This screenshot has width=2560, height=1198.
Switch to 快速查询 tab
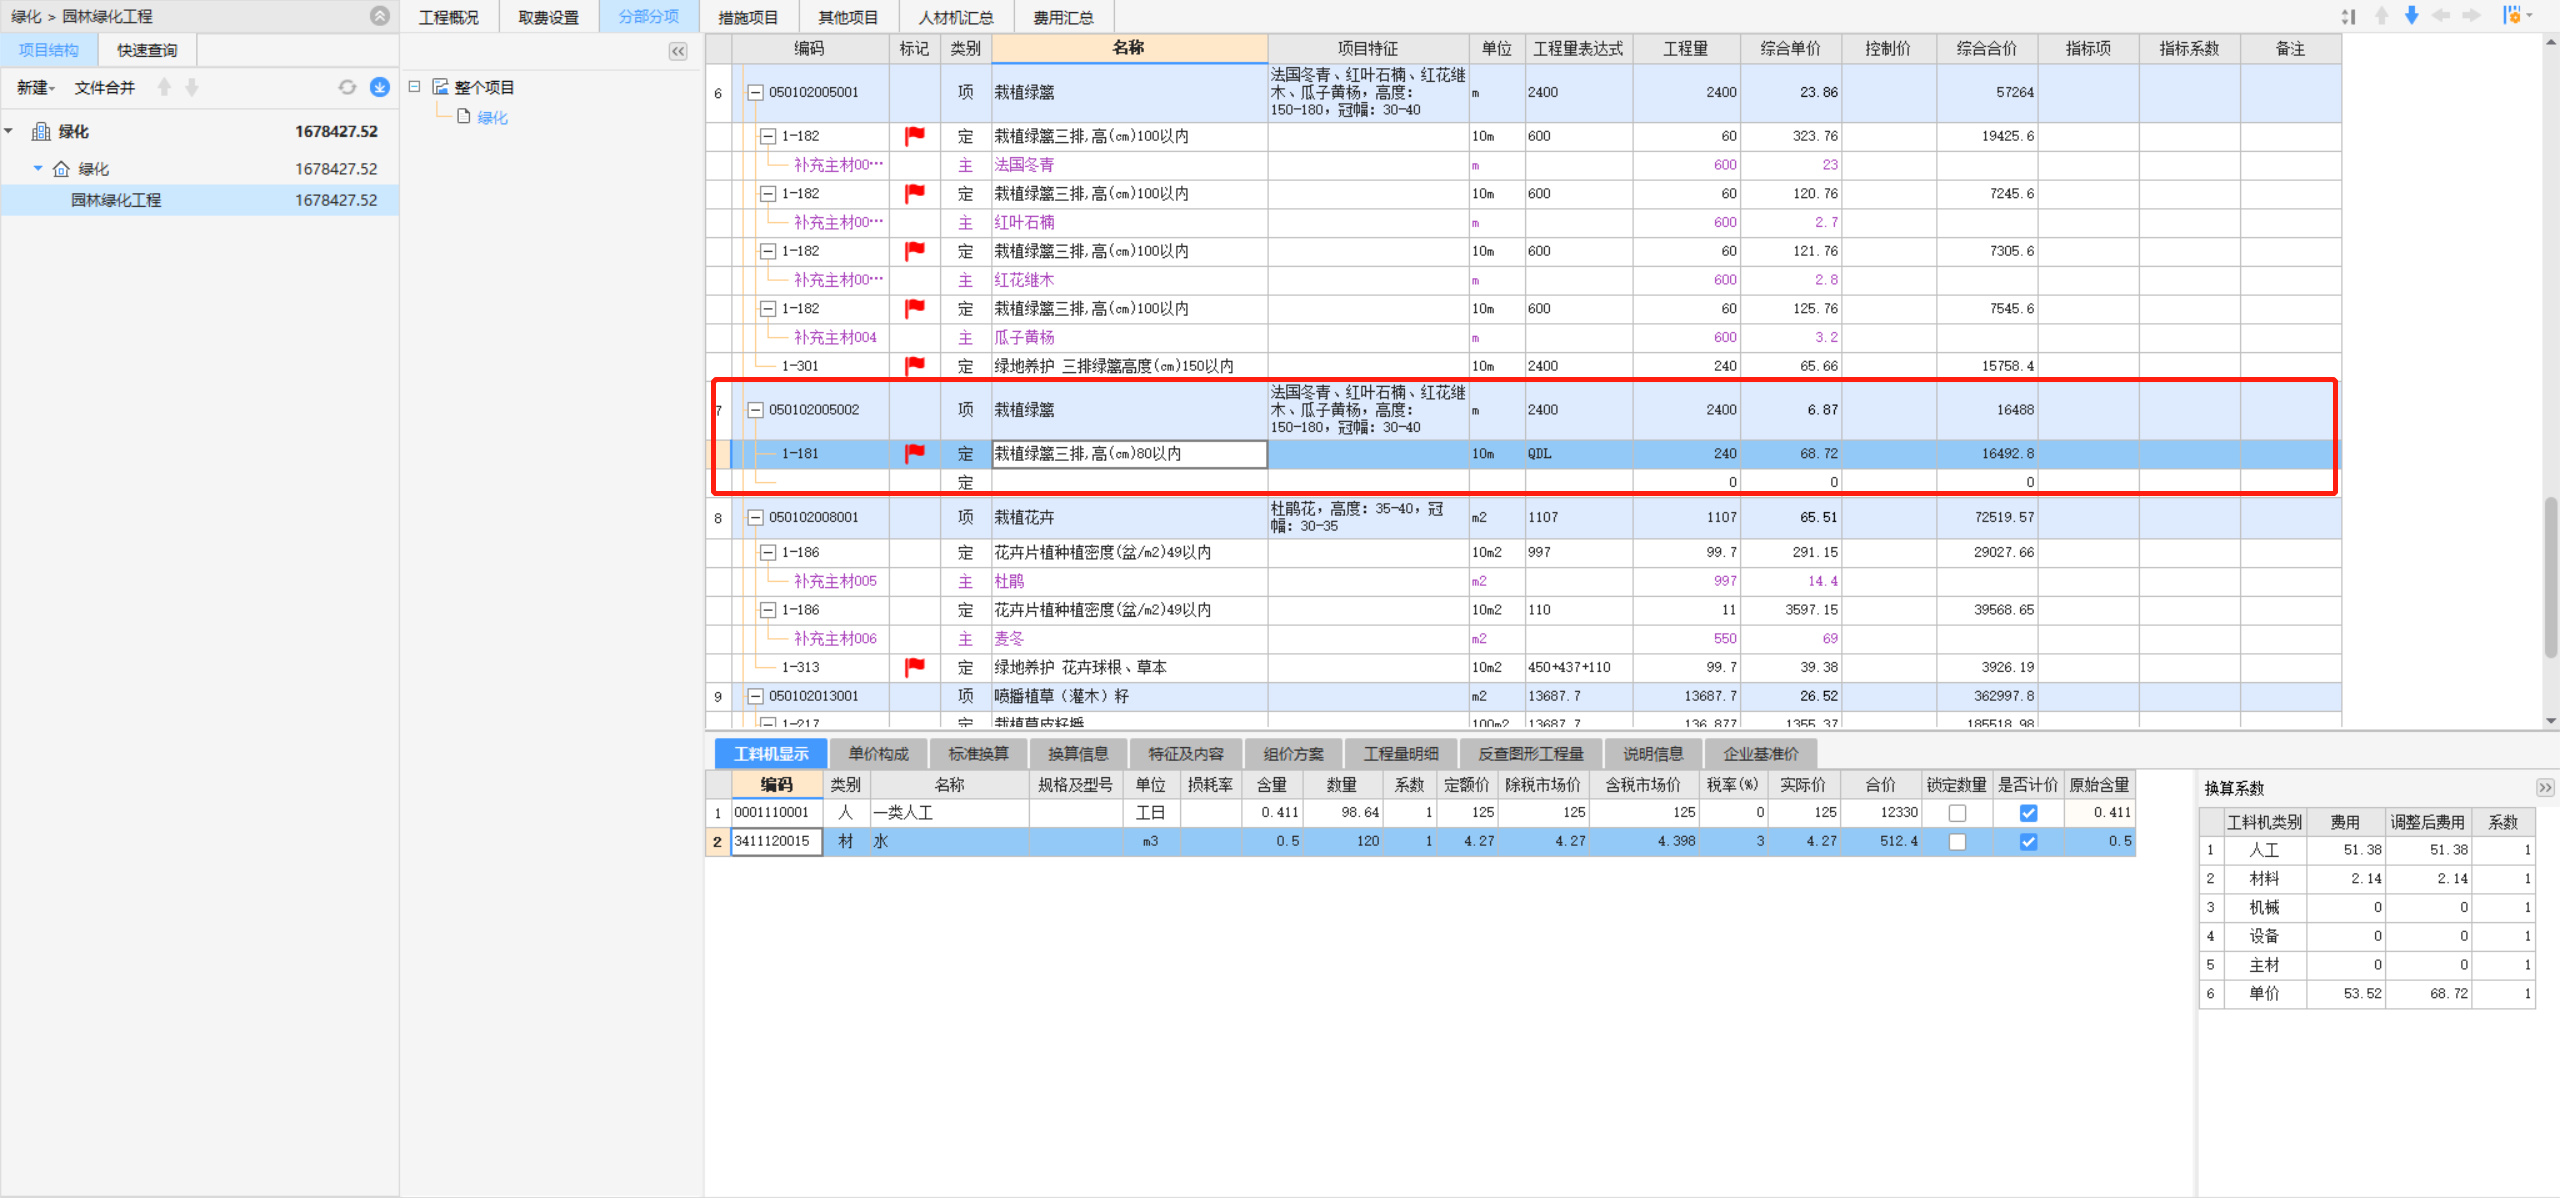point(147,50)
